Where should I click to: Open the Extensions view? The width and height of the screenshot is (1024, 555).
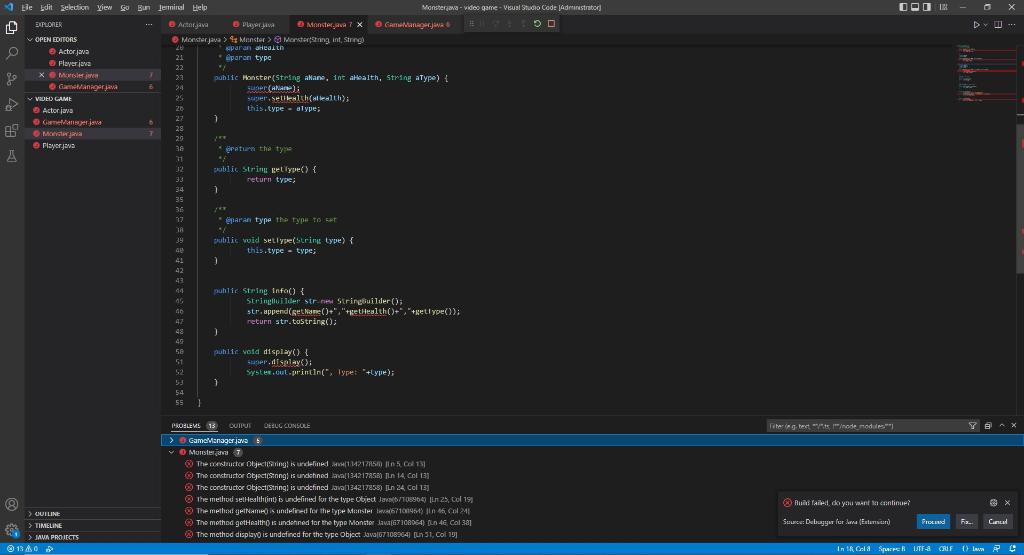tap(12, 130)
